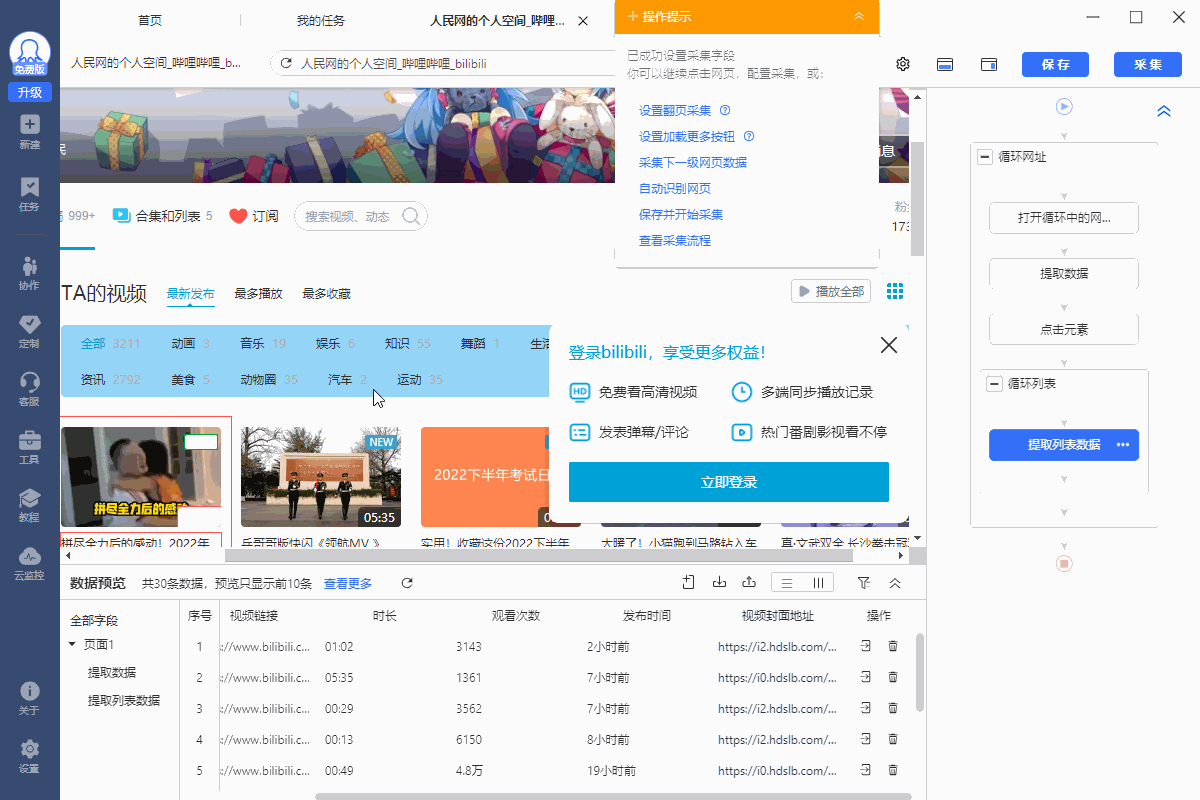The height and width of the screenshot is (800, 1200).
Task: Collapse the 操作提示 panel chevron
Action: (x=859, y=16)
